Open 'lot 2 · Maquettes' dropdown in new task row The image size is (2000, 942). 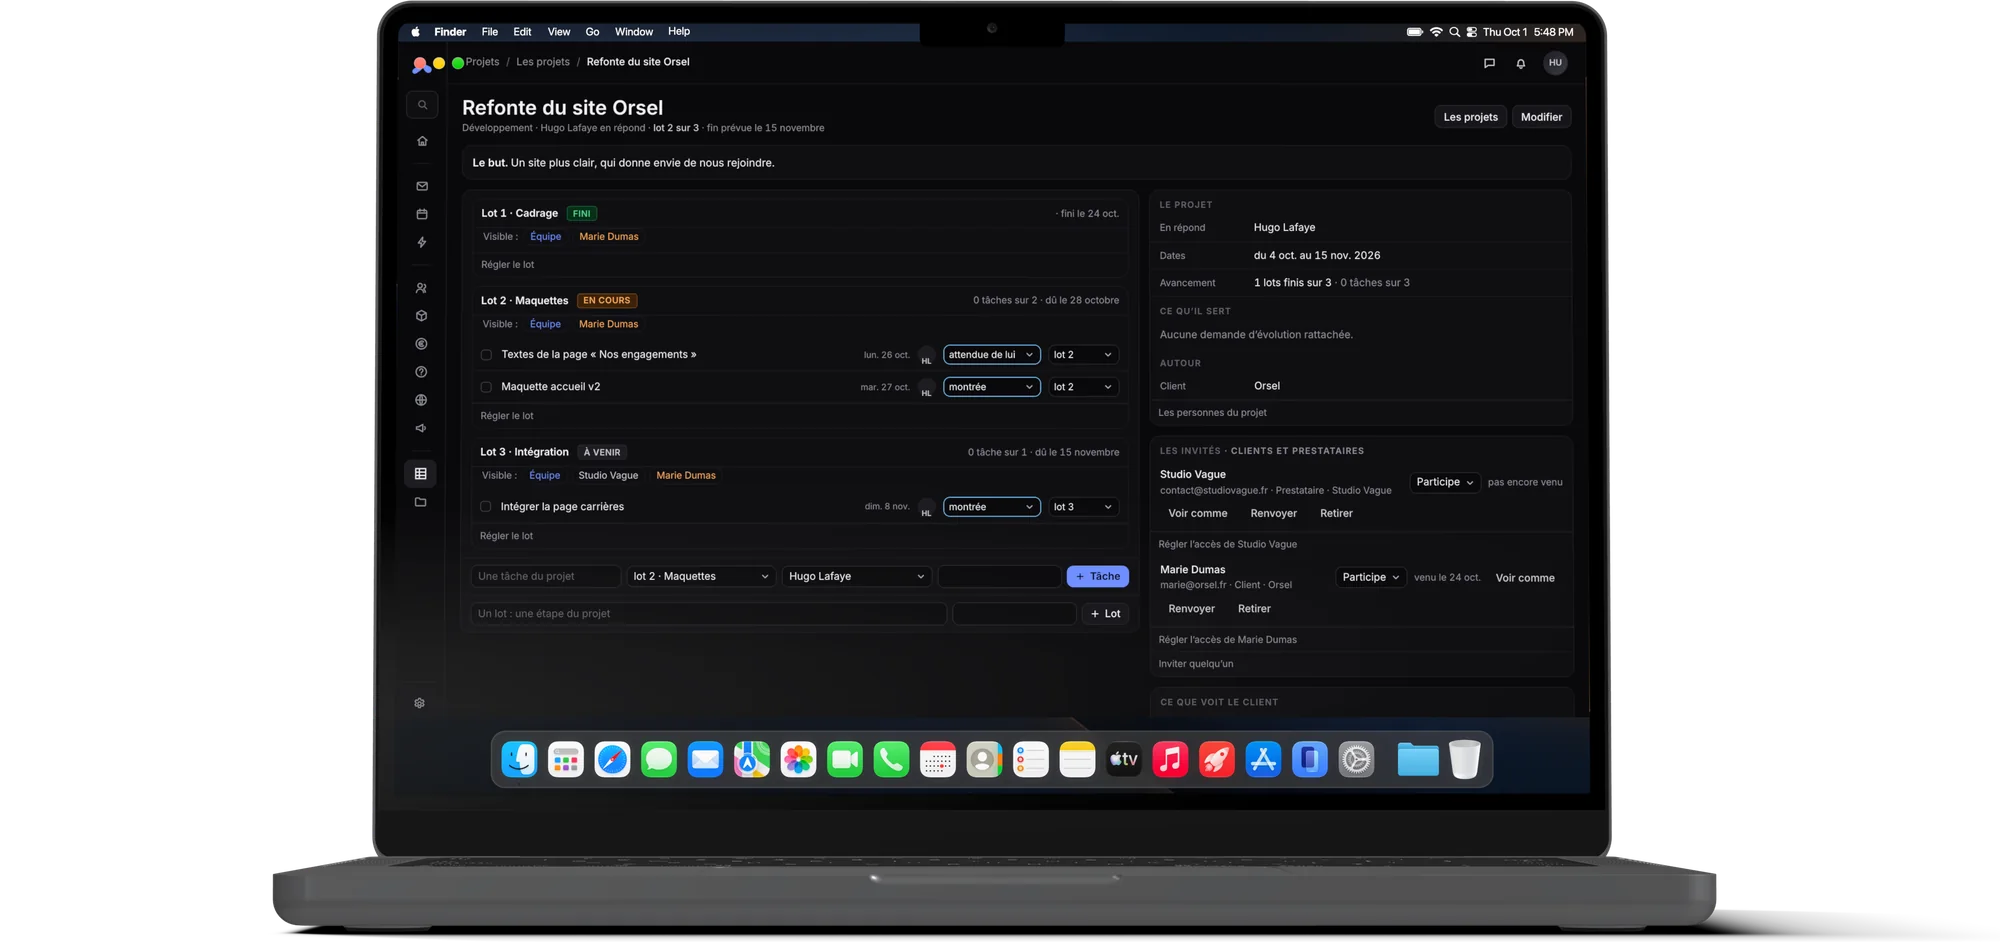coord(701,576)
